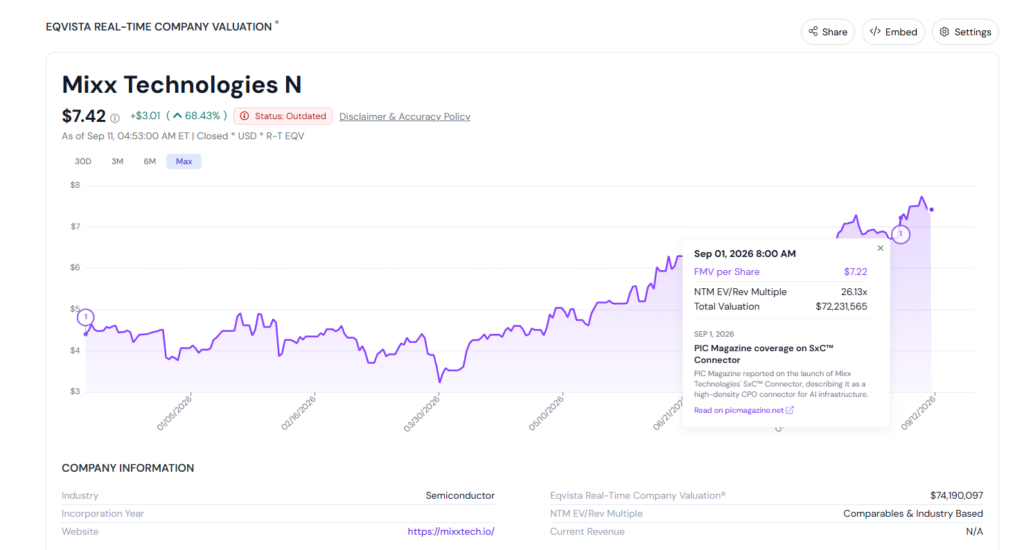
Task: Click the event marker at chart start
Action: 86,317
